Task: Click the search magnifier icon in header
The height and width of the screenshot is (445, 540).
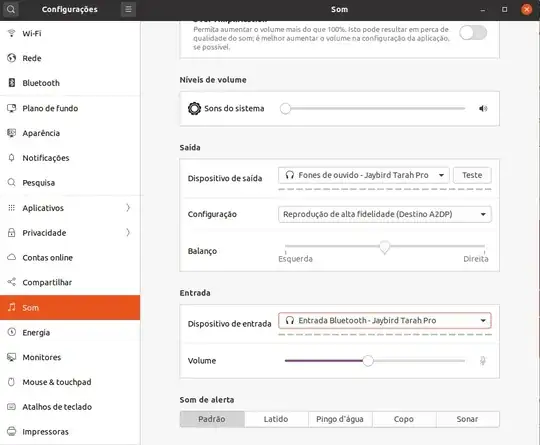Action: pos(11,9)
